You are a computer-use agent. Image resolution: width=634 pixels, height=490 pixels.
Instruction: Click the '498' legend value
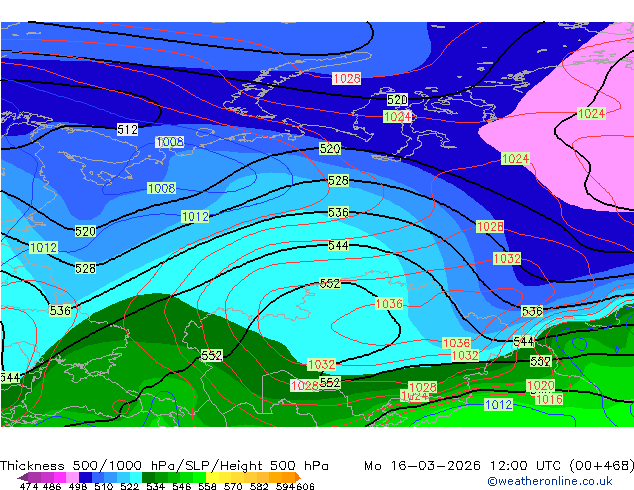point(78,486)
